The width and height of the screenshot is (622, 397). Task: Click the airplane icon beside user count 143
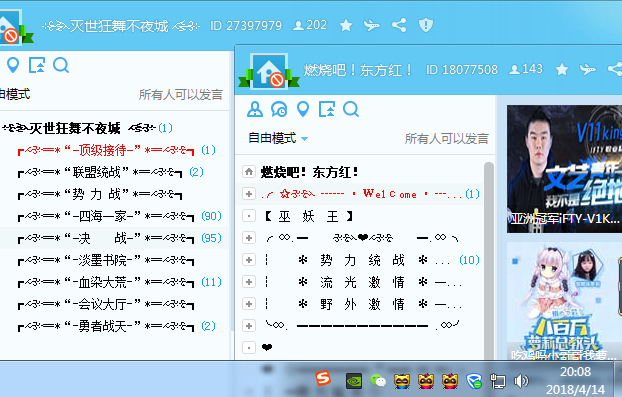(x=587, y=69)
